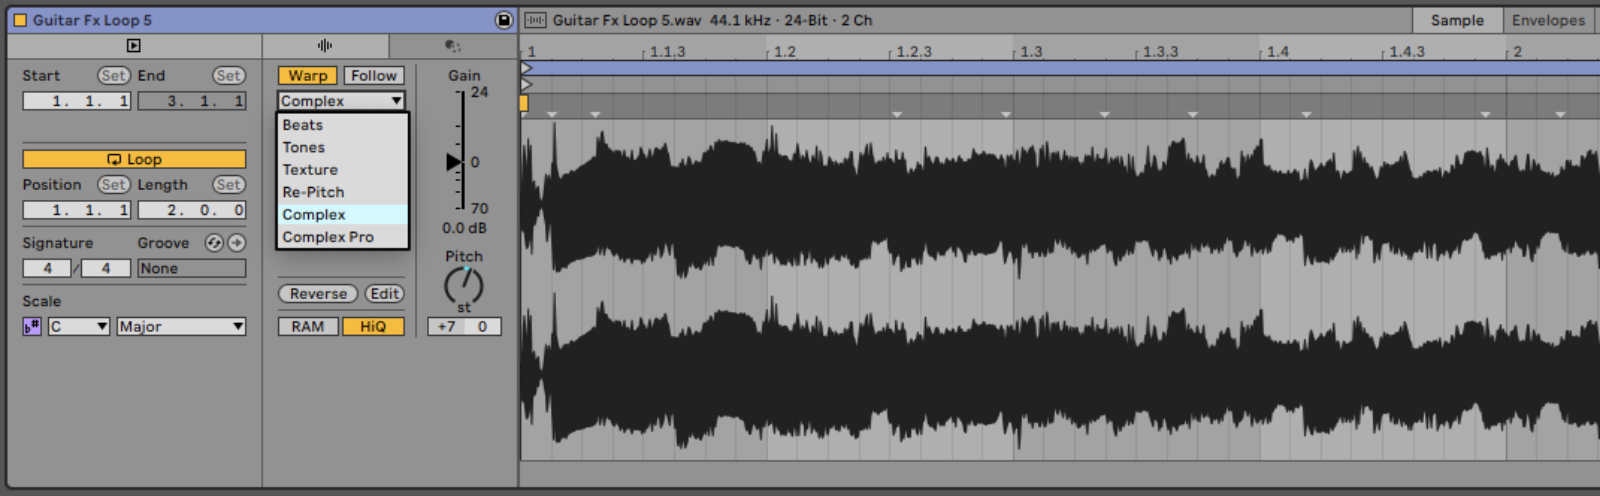Switch to the Envelopes tab
The height and width of the screenshot is (496, 1600).
point(1548,20)
